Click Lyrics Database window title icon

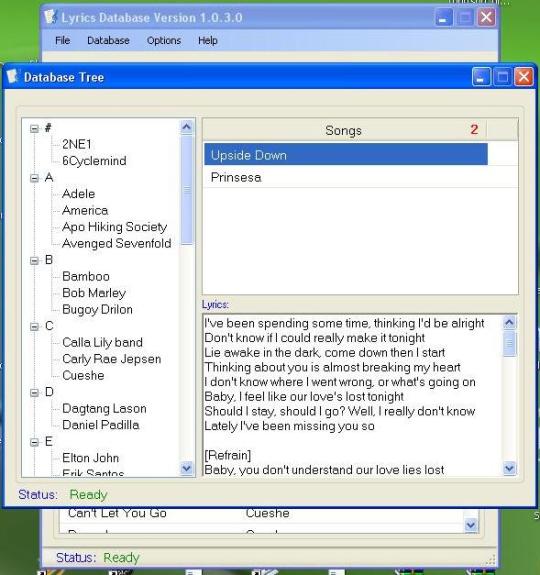pos(50,17)
